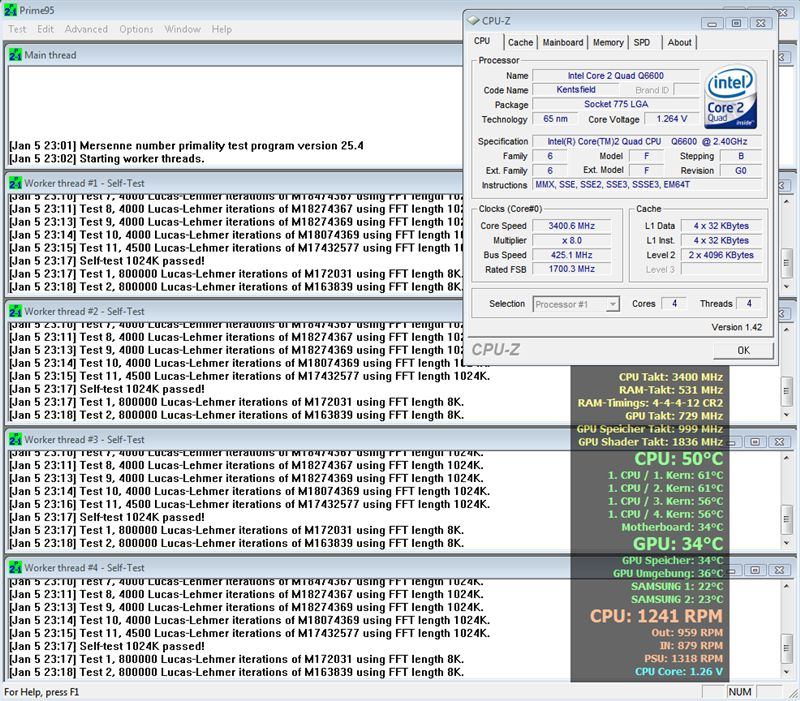This screenshot has height=701, width=800.
Task: Click the Worker thread #2 scrollbar thumb
Action: point(786,391)
